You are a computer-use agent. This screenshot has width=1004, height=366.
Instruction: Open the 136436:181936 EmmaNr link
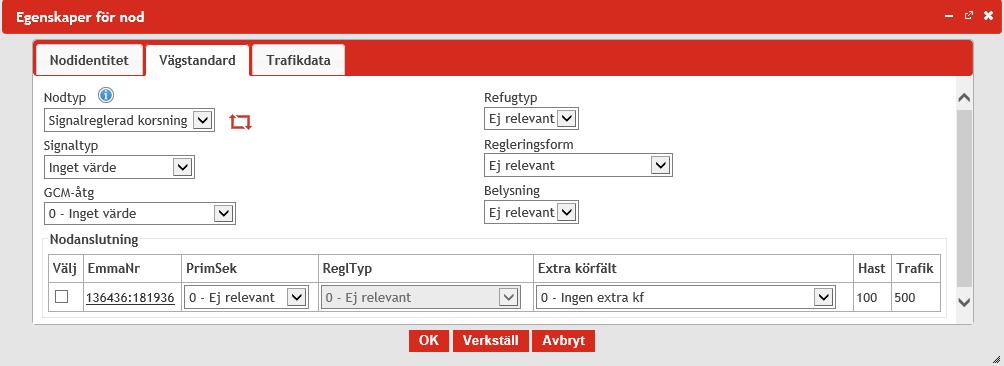coord(130,298)
